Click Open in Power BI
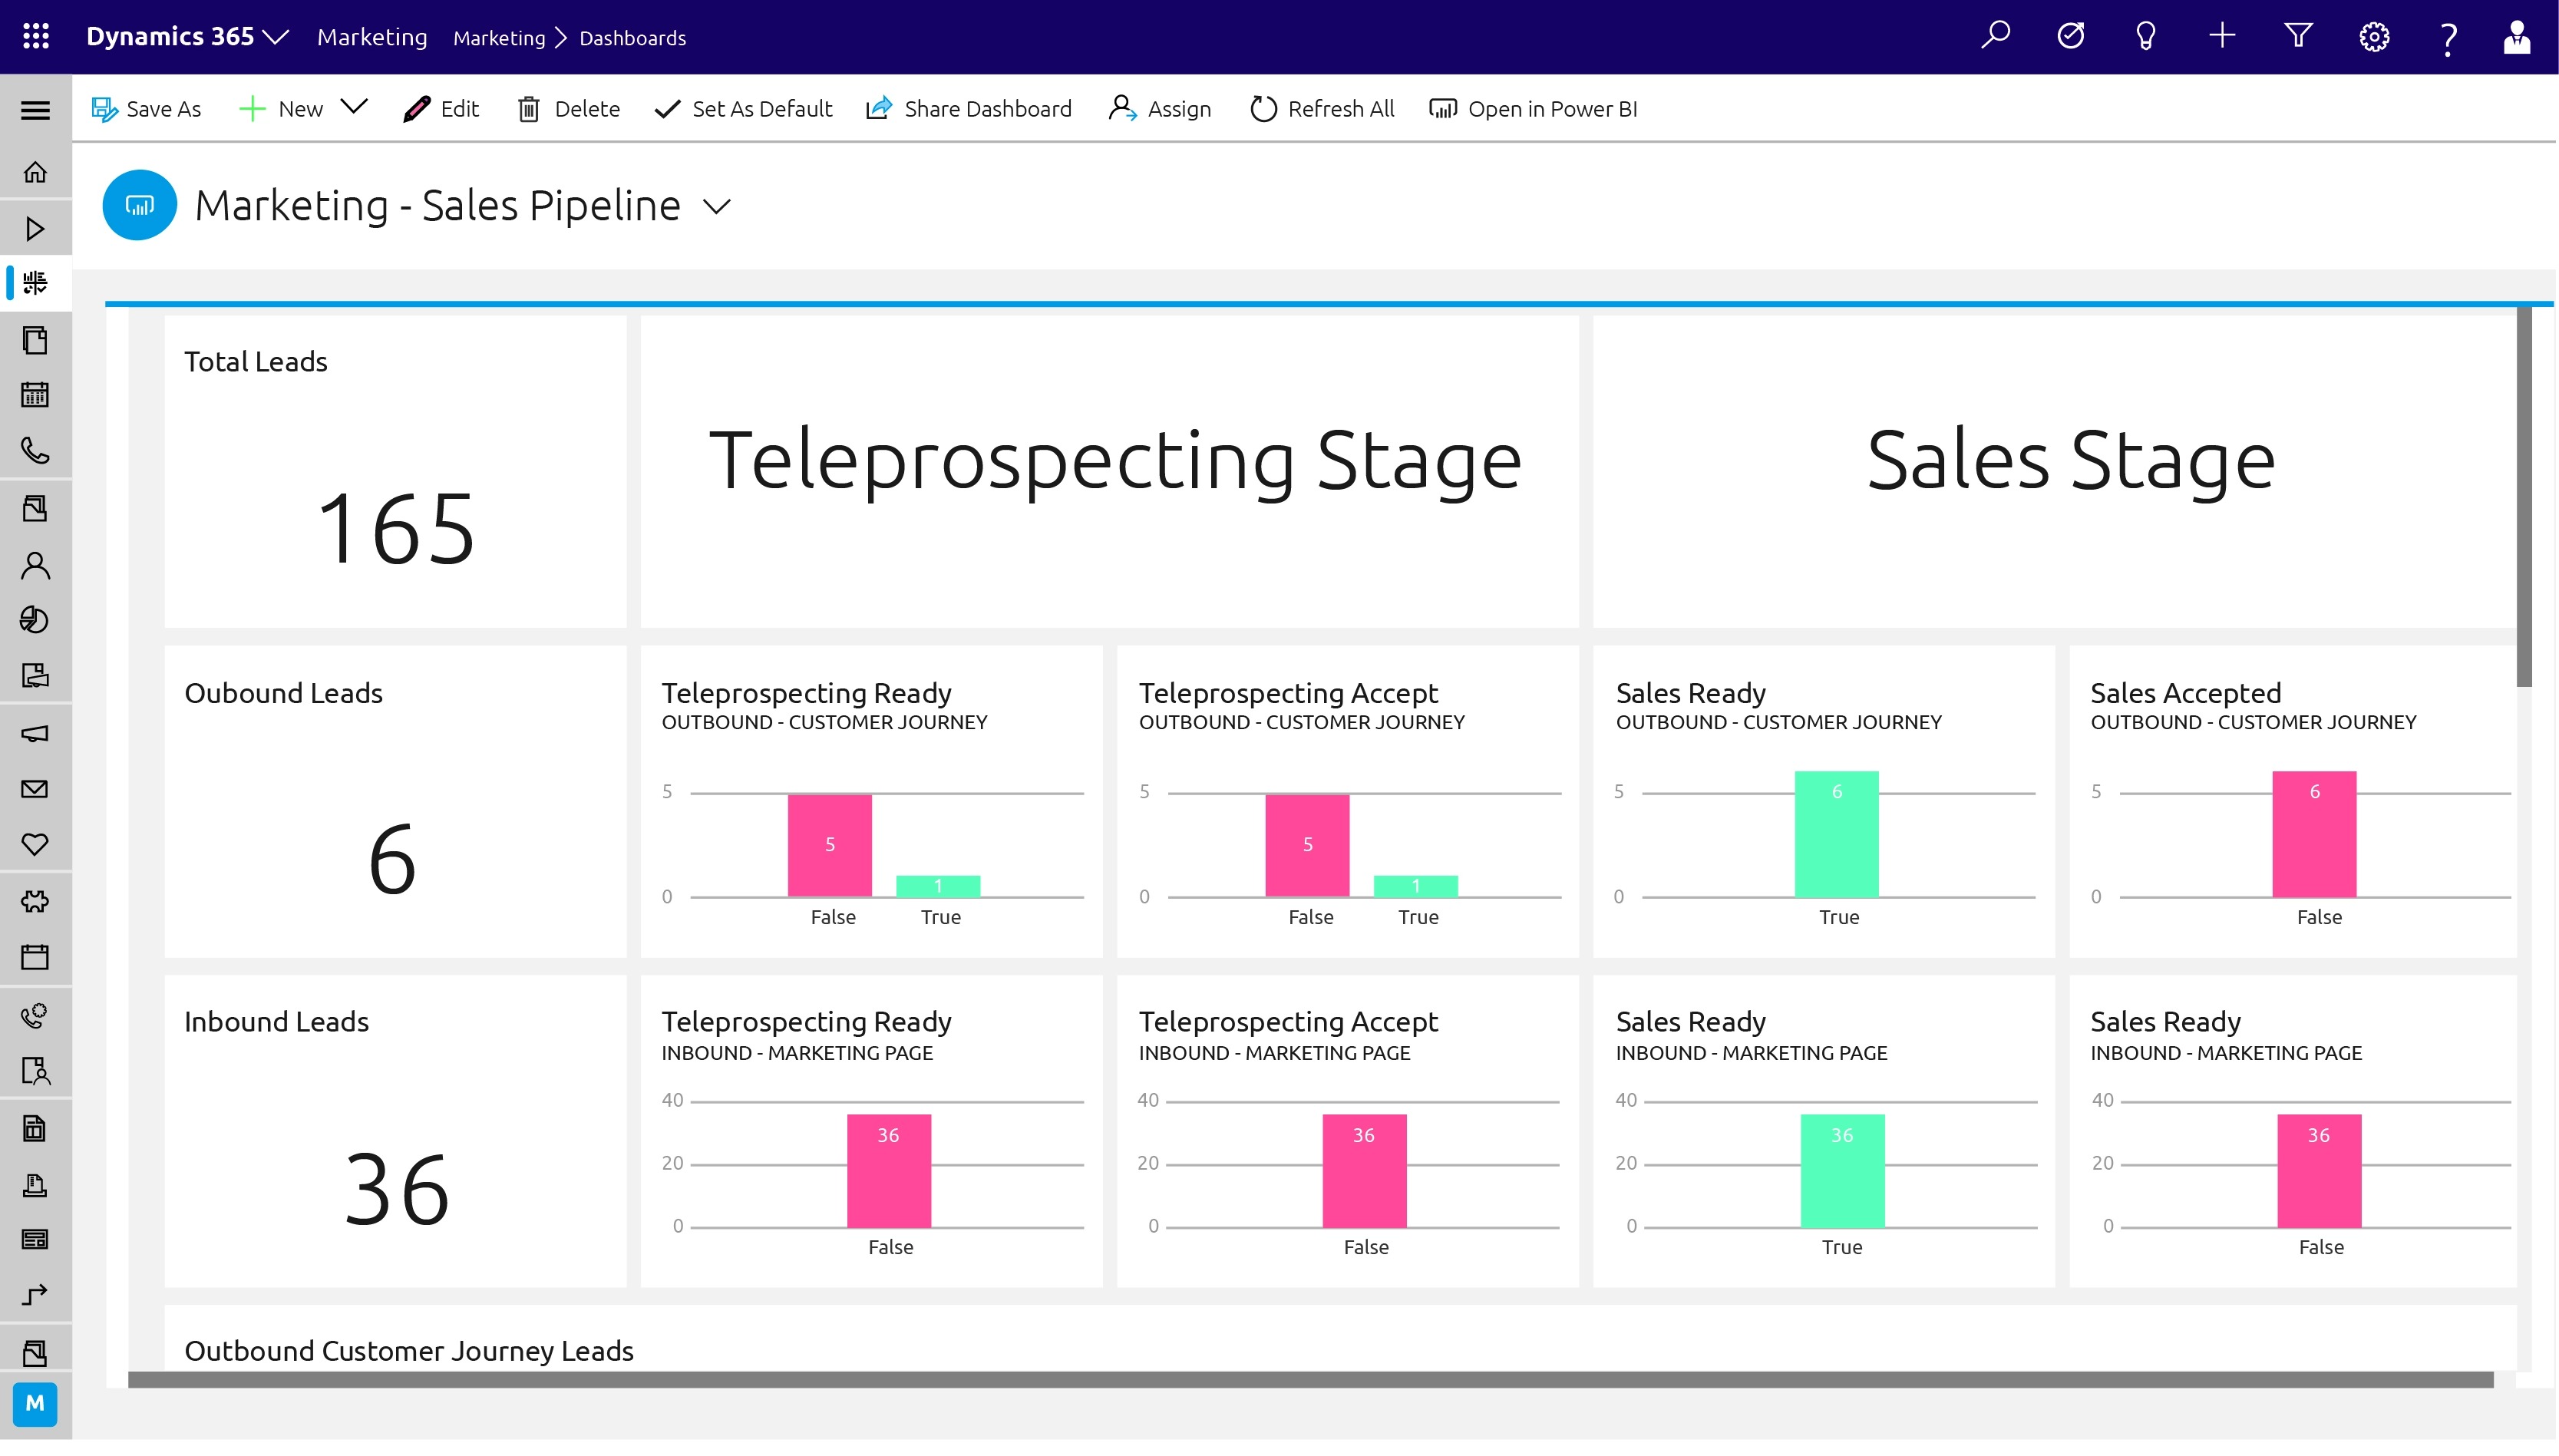2559x1456 pixels. pyautogui.click(x=1533, y=109)
